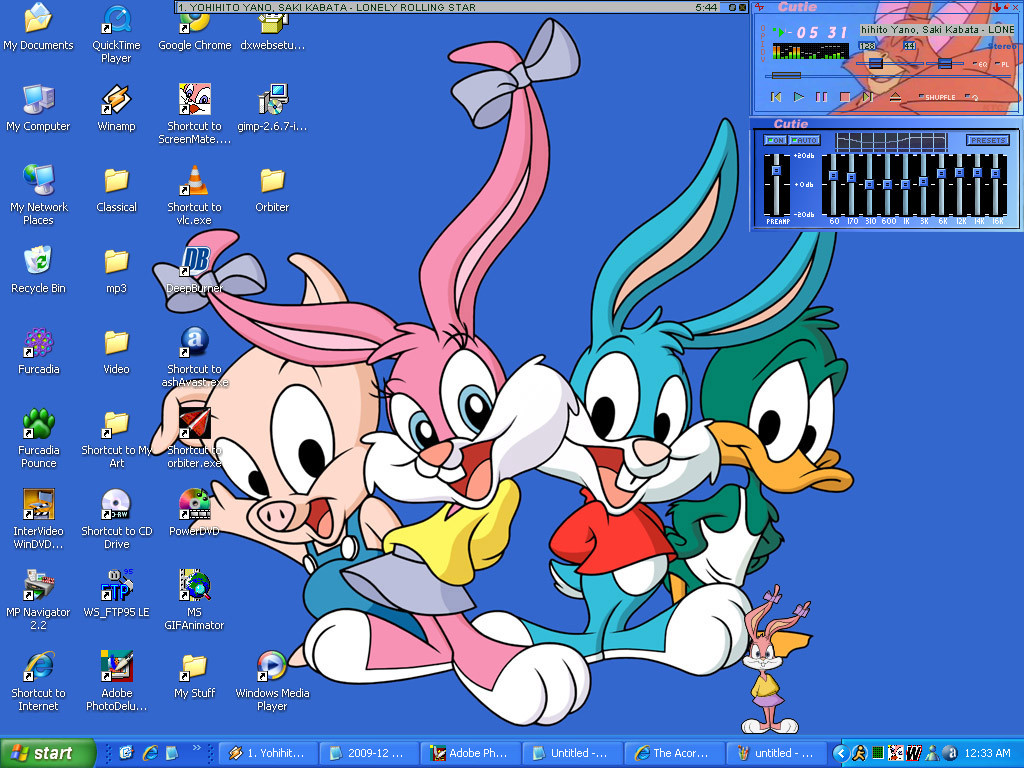Screen dimensions: 1024x768
Task: Switch to Adobe PhotoDeluxe taskbar button
Action: [472, 753]
